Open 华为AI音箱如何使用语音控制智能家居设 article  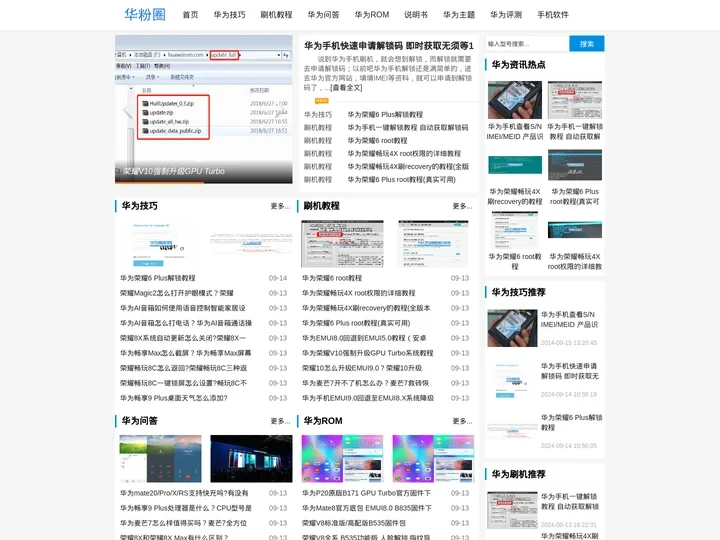coord(183,308)
